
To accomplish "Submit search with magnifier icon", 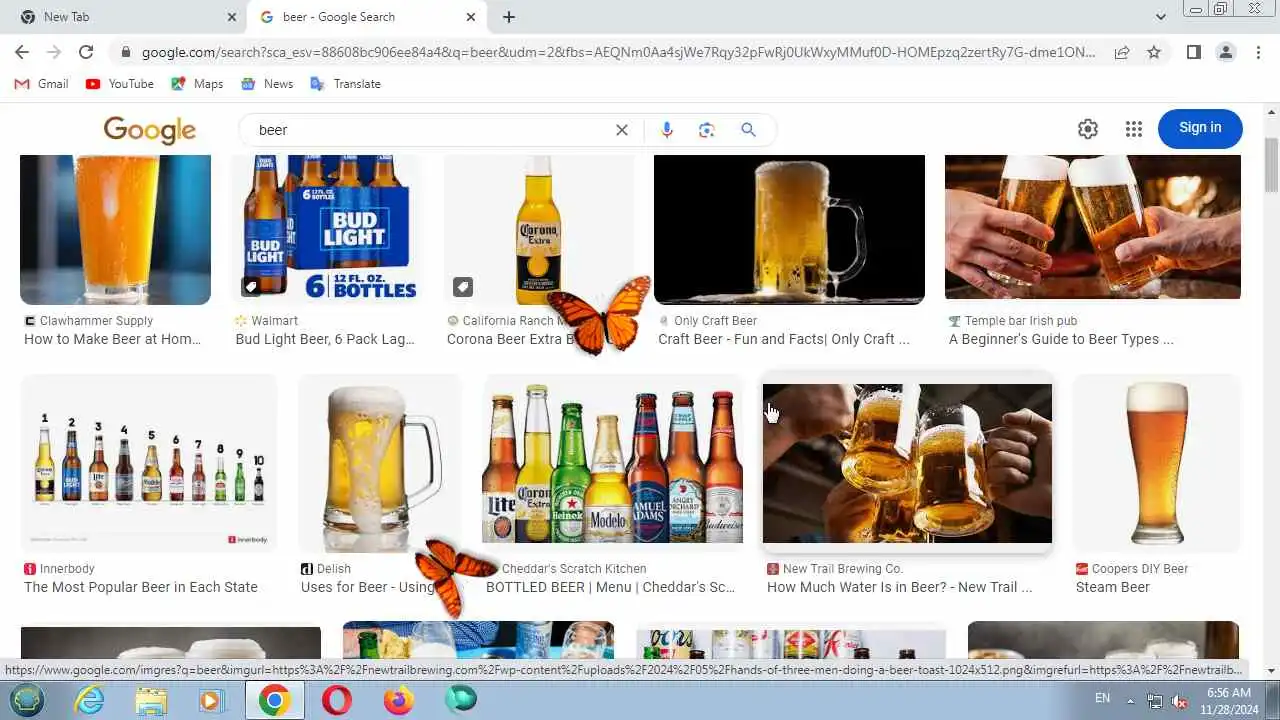I will (x=748, y=130).
